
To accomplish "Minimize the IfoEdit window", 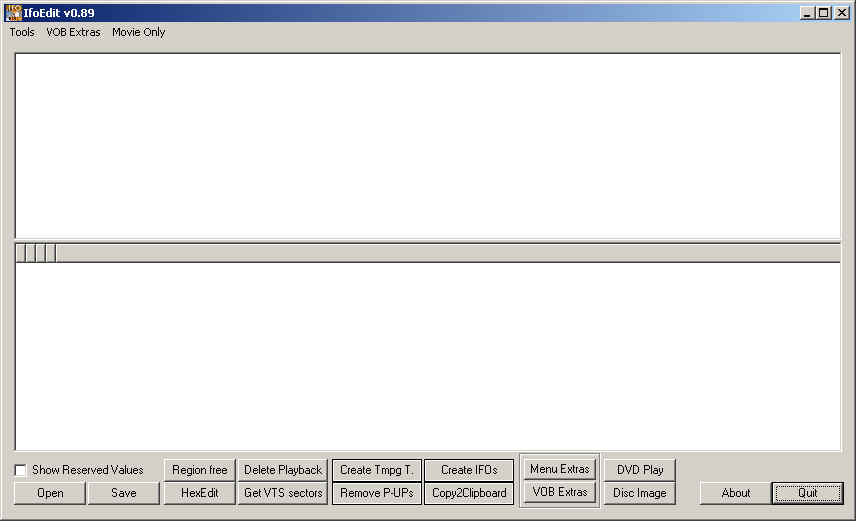I will click(x=807, y=13).
